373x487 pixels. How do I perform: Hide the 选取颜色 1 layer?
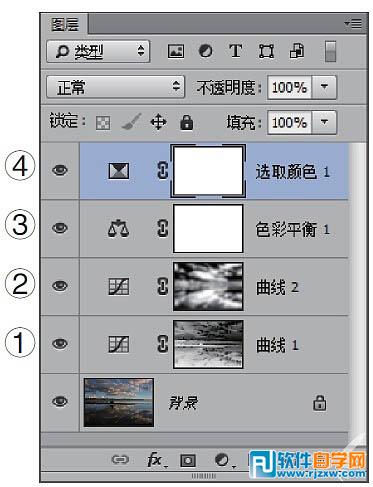point(60,170)
